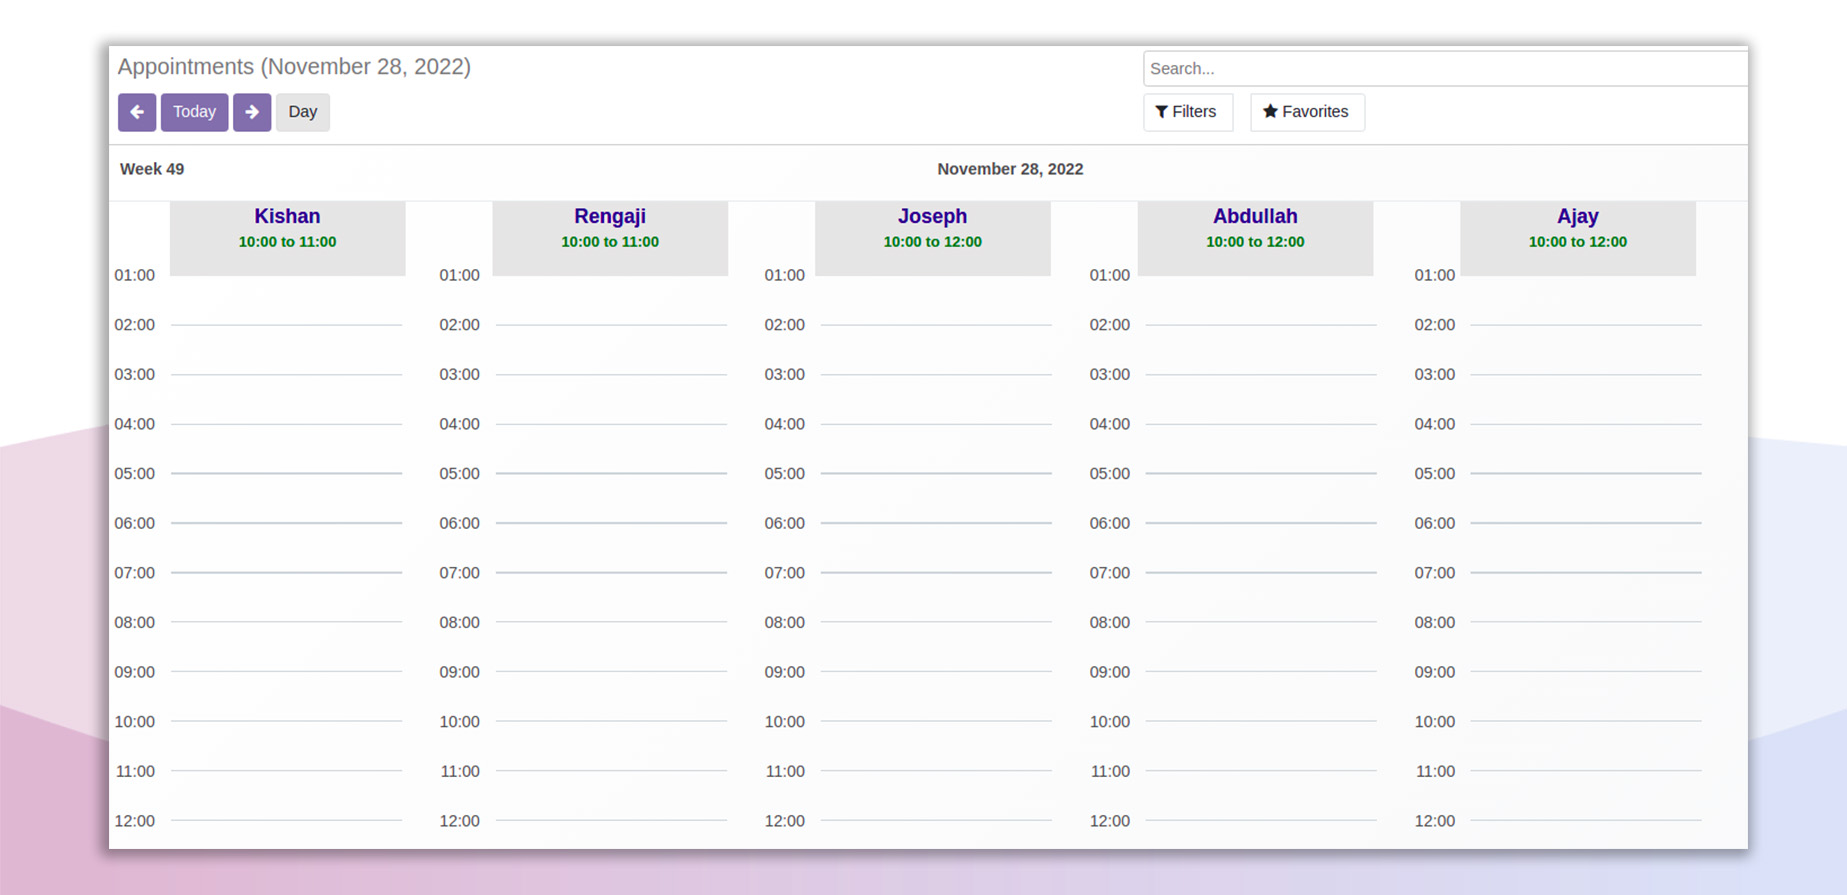
Task: Click Appointments (November 28, 2022) title
Action: click(294, 66)
